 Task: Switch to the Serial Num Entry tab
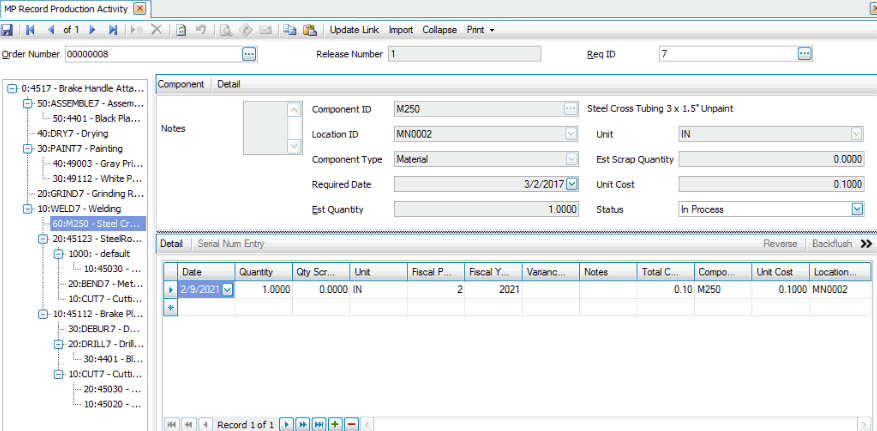(x=230, y=244)
